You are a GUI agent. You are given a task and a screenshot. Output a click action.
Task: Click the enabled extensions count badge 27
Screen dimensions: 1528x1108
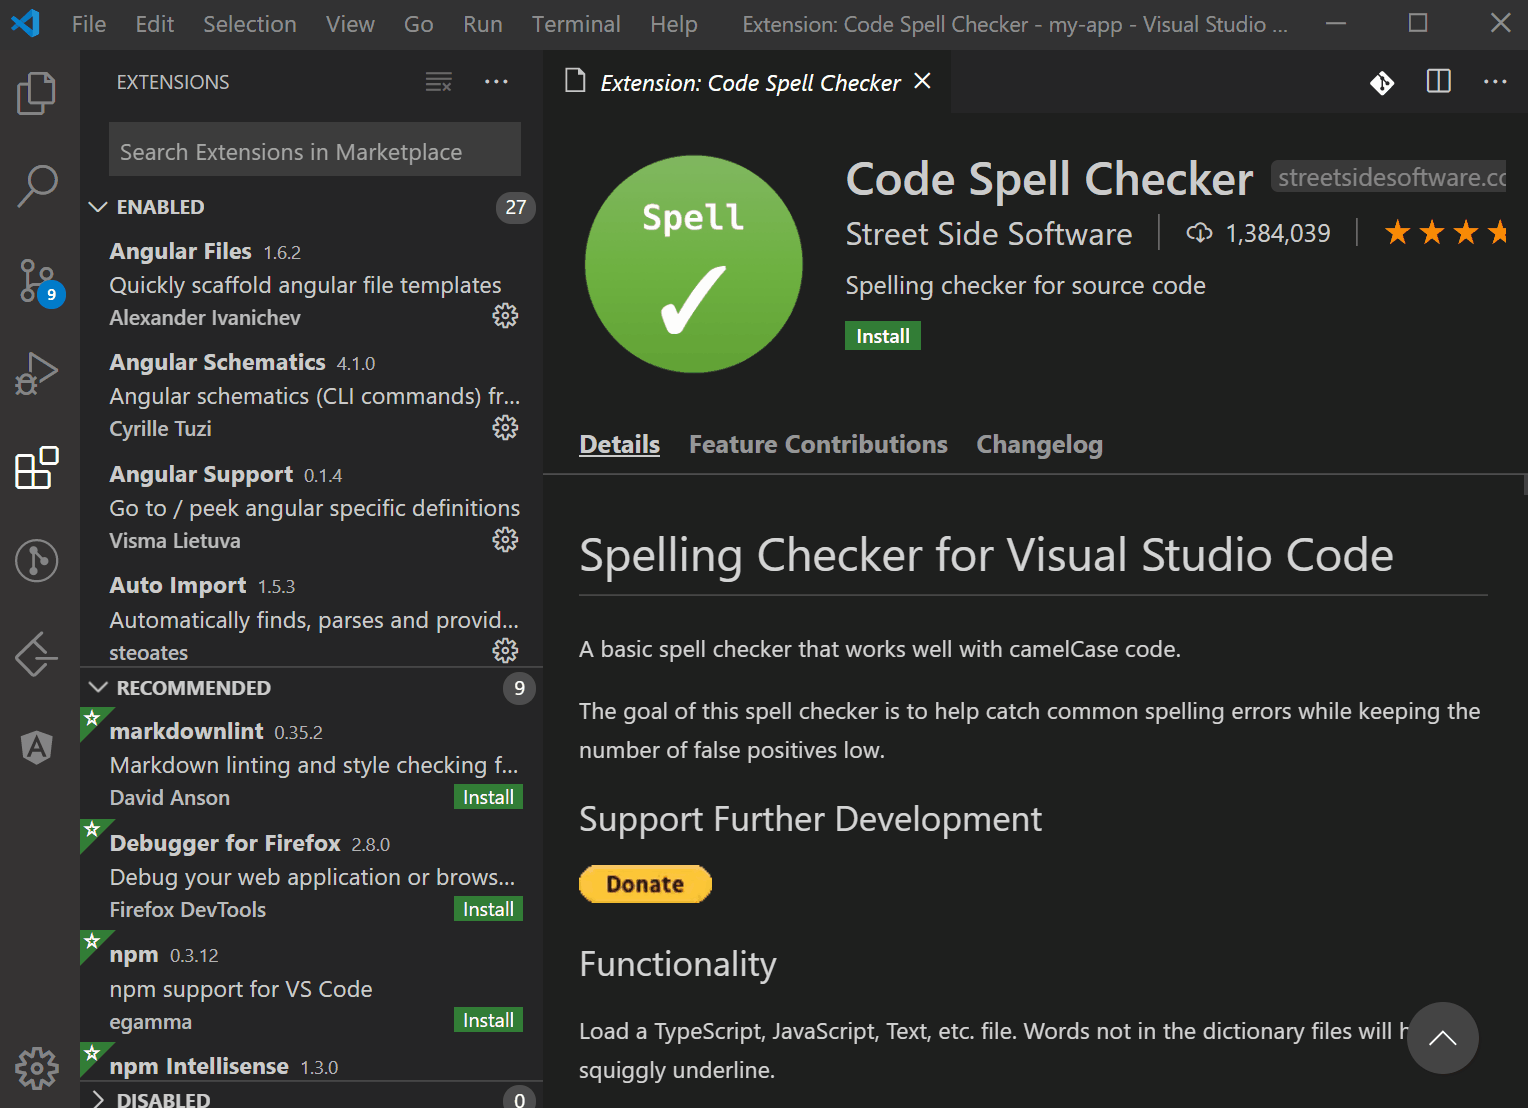click(516, 207)
